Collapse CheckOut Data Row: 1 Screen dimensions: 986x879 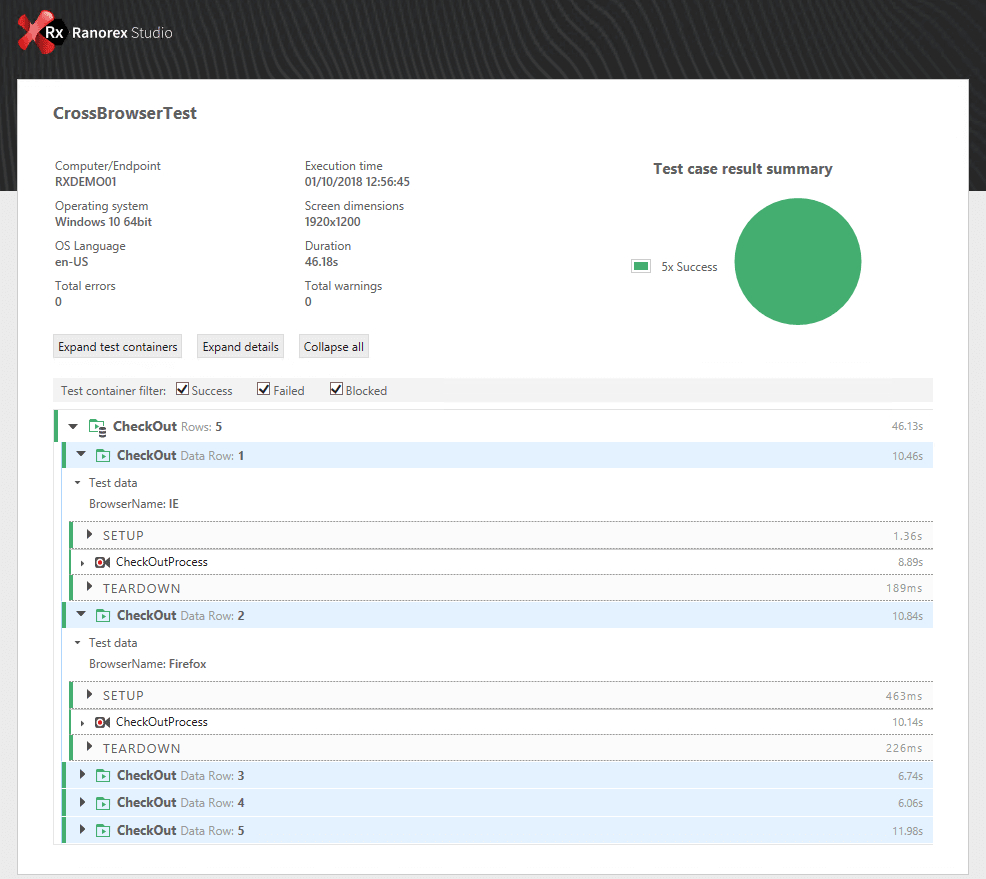pyautogui.click(x=81, y=454)
